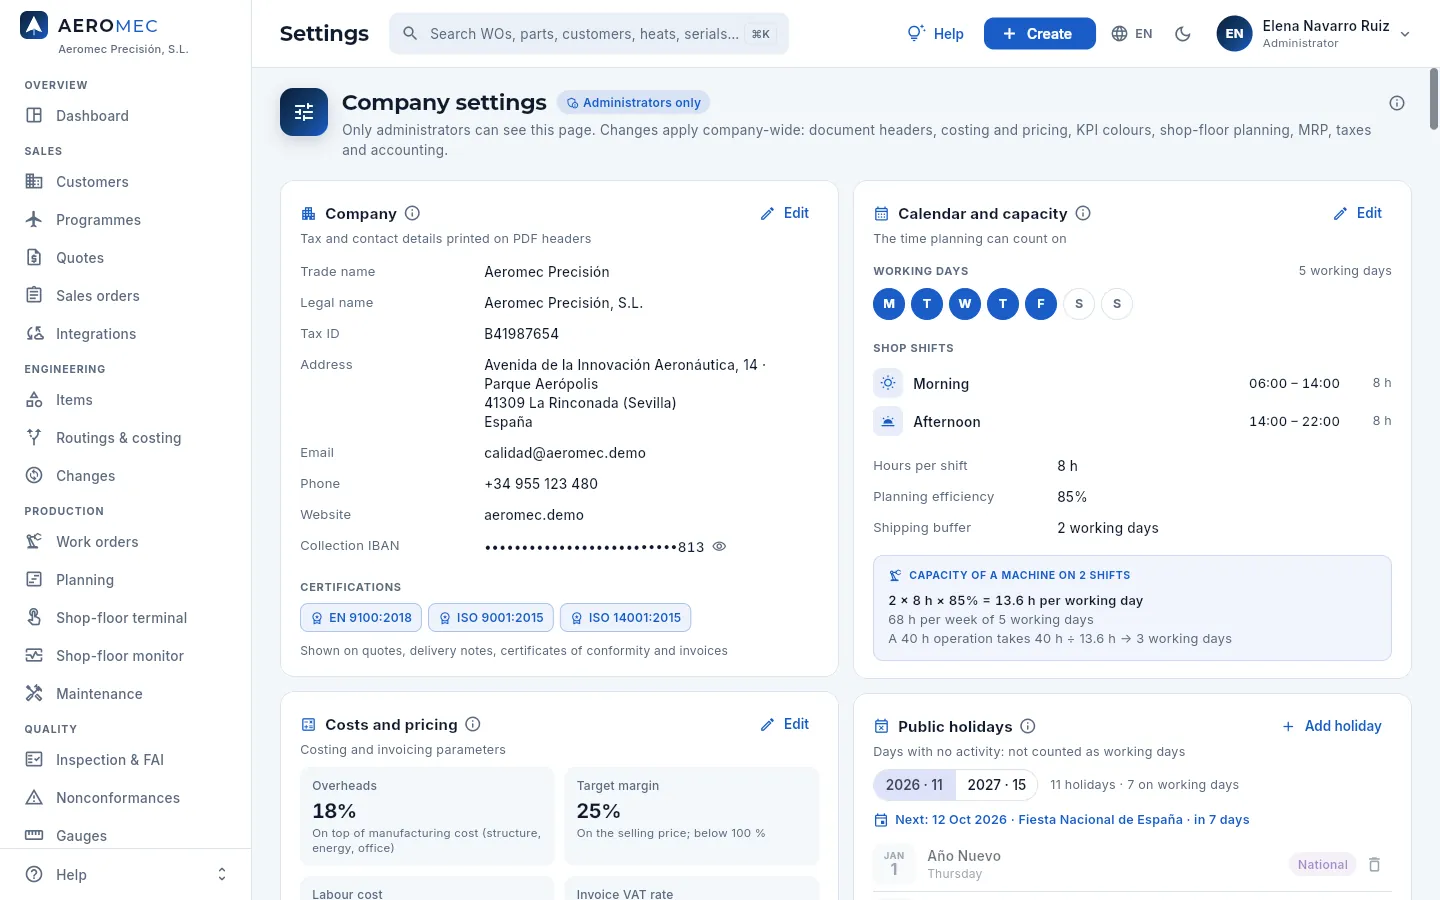1440x900 pixels.
Task: Click the Create button
Action: click(x=1040, y=34)
